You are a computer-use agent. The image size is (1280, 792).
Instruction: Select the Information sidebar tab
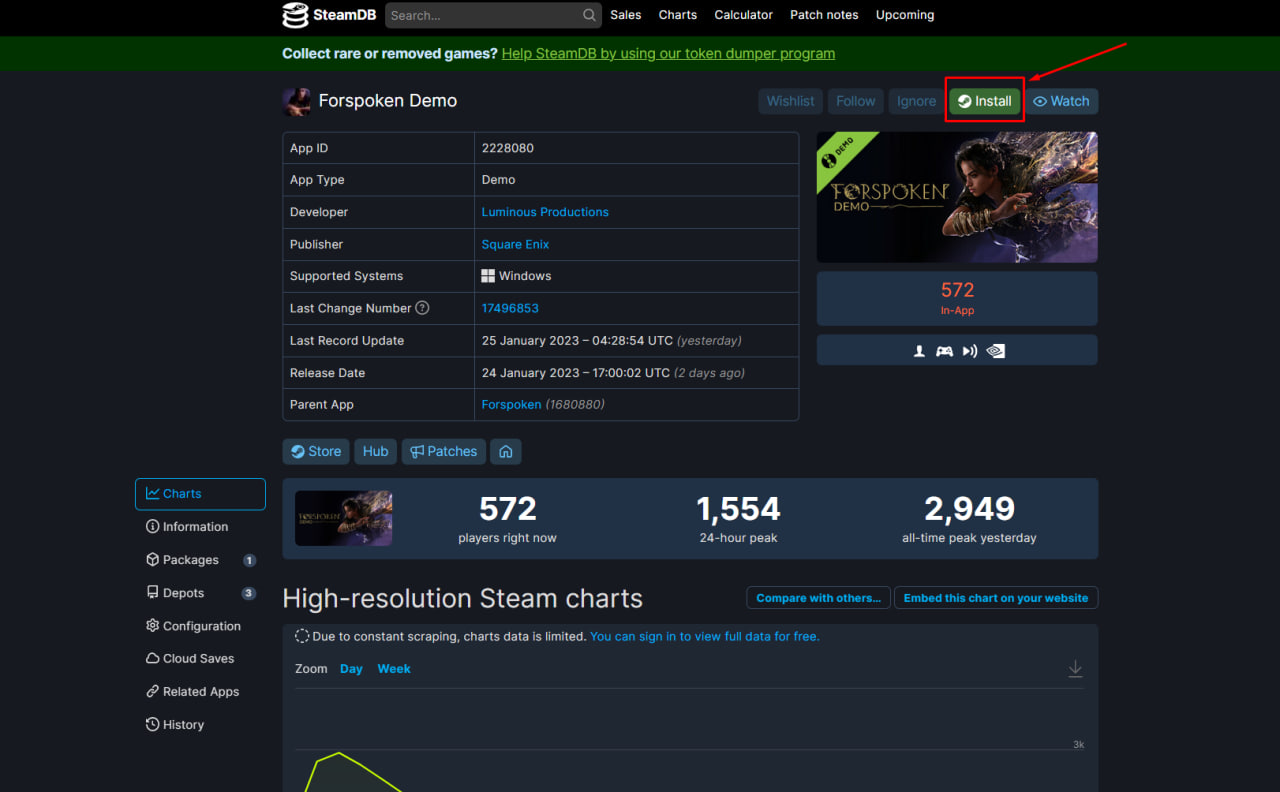(200, 527)
